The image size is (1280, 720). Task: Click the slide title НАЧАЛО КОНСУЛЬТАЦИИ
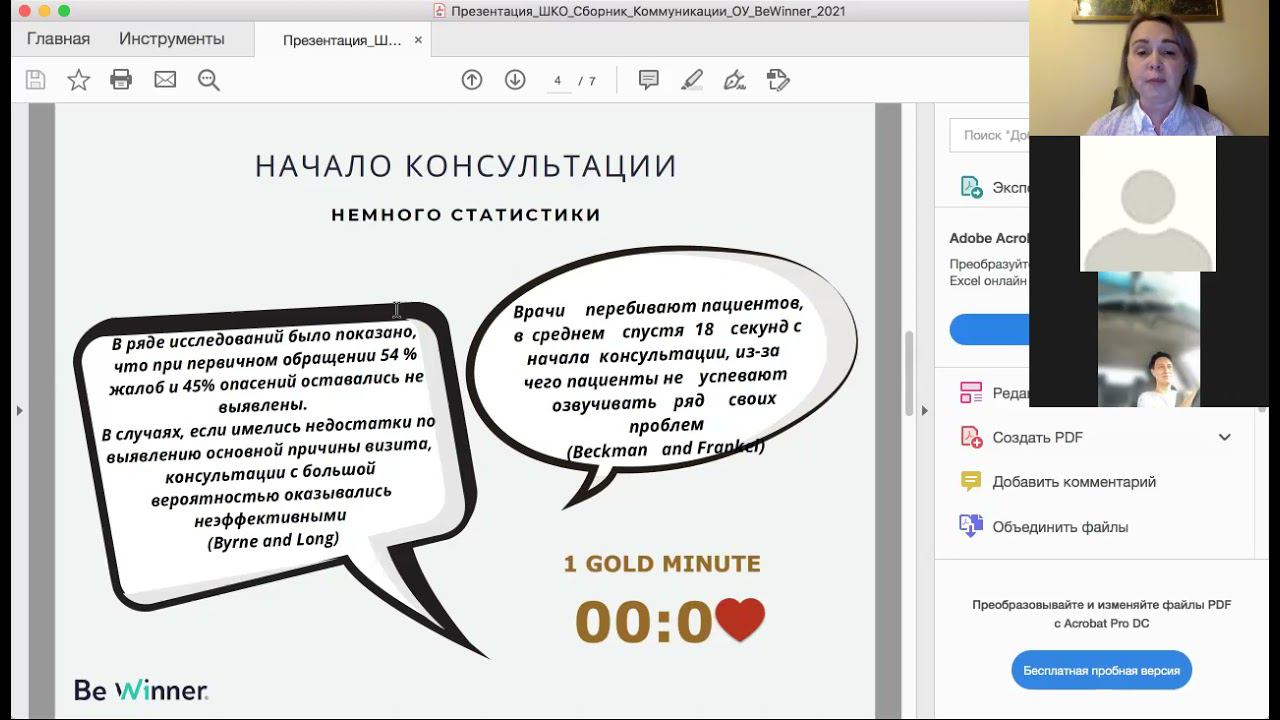pos(466,166)
